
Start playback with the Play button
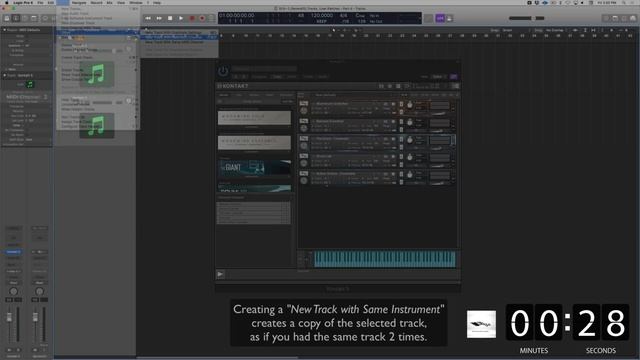181,18
